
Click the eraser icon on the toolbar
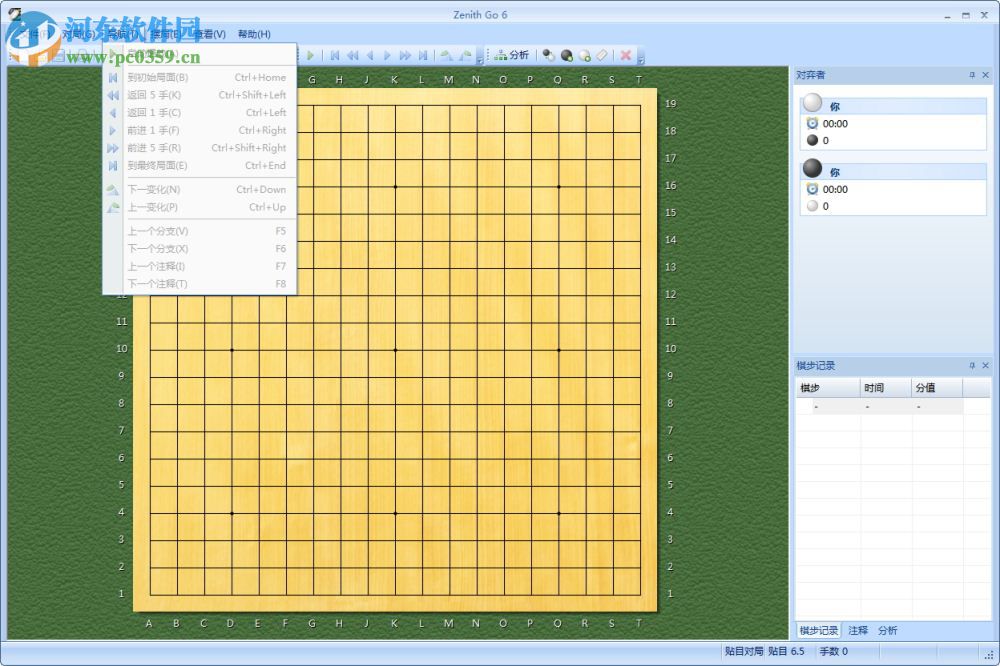click(602, 55)
